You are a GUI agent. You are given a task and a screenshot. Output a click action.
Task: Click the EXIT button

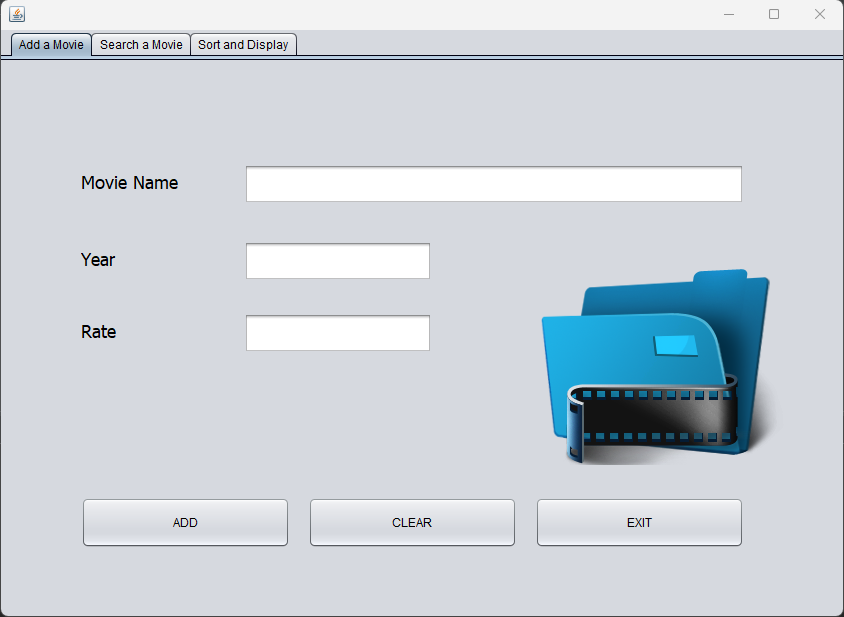[639, 523]
